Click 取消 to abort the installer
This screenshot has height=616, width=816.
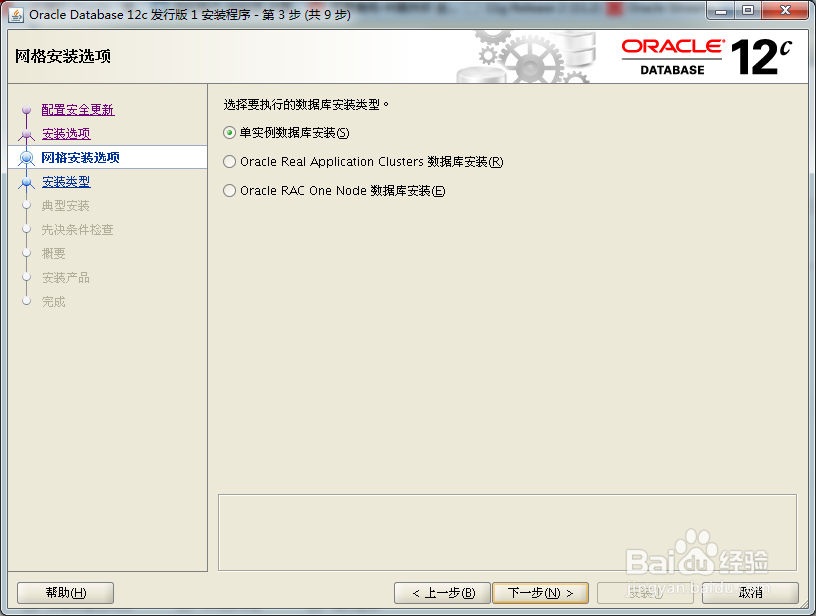click(752, 592)
